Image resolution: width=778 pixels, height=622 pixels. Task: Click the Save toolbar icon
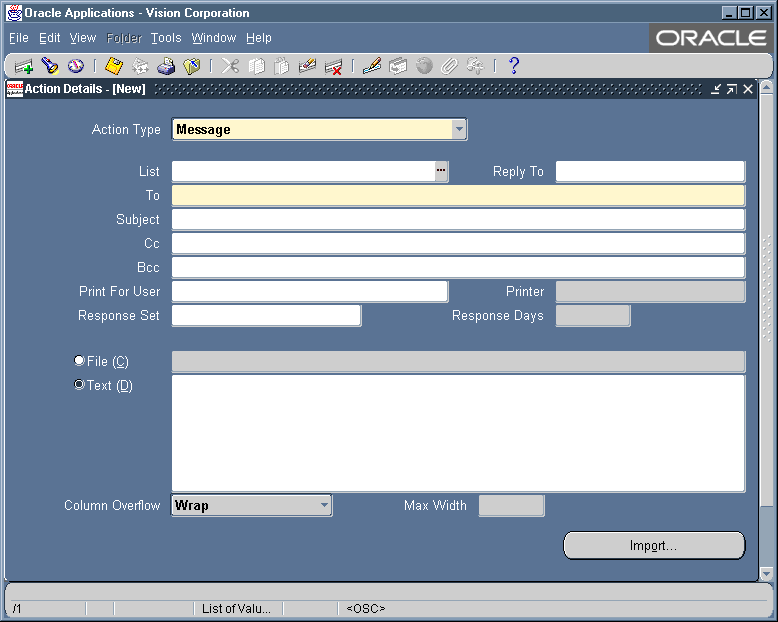click(114, 66)
